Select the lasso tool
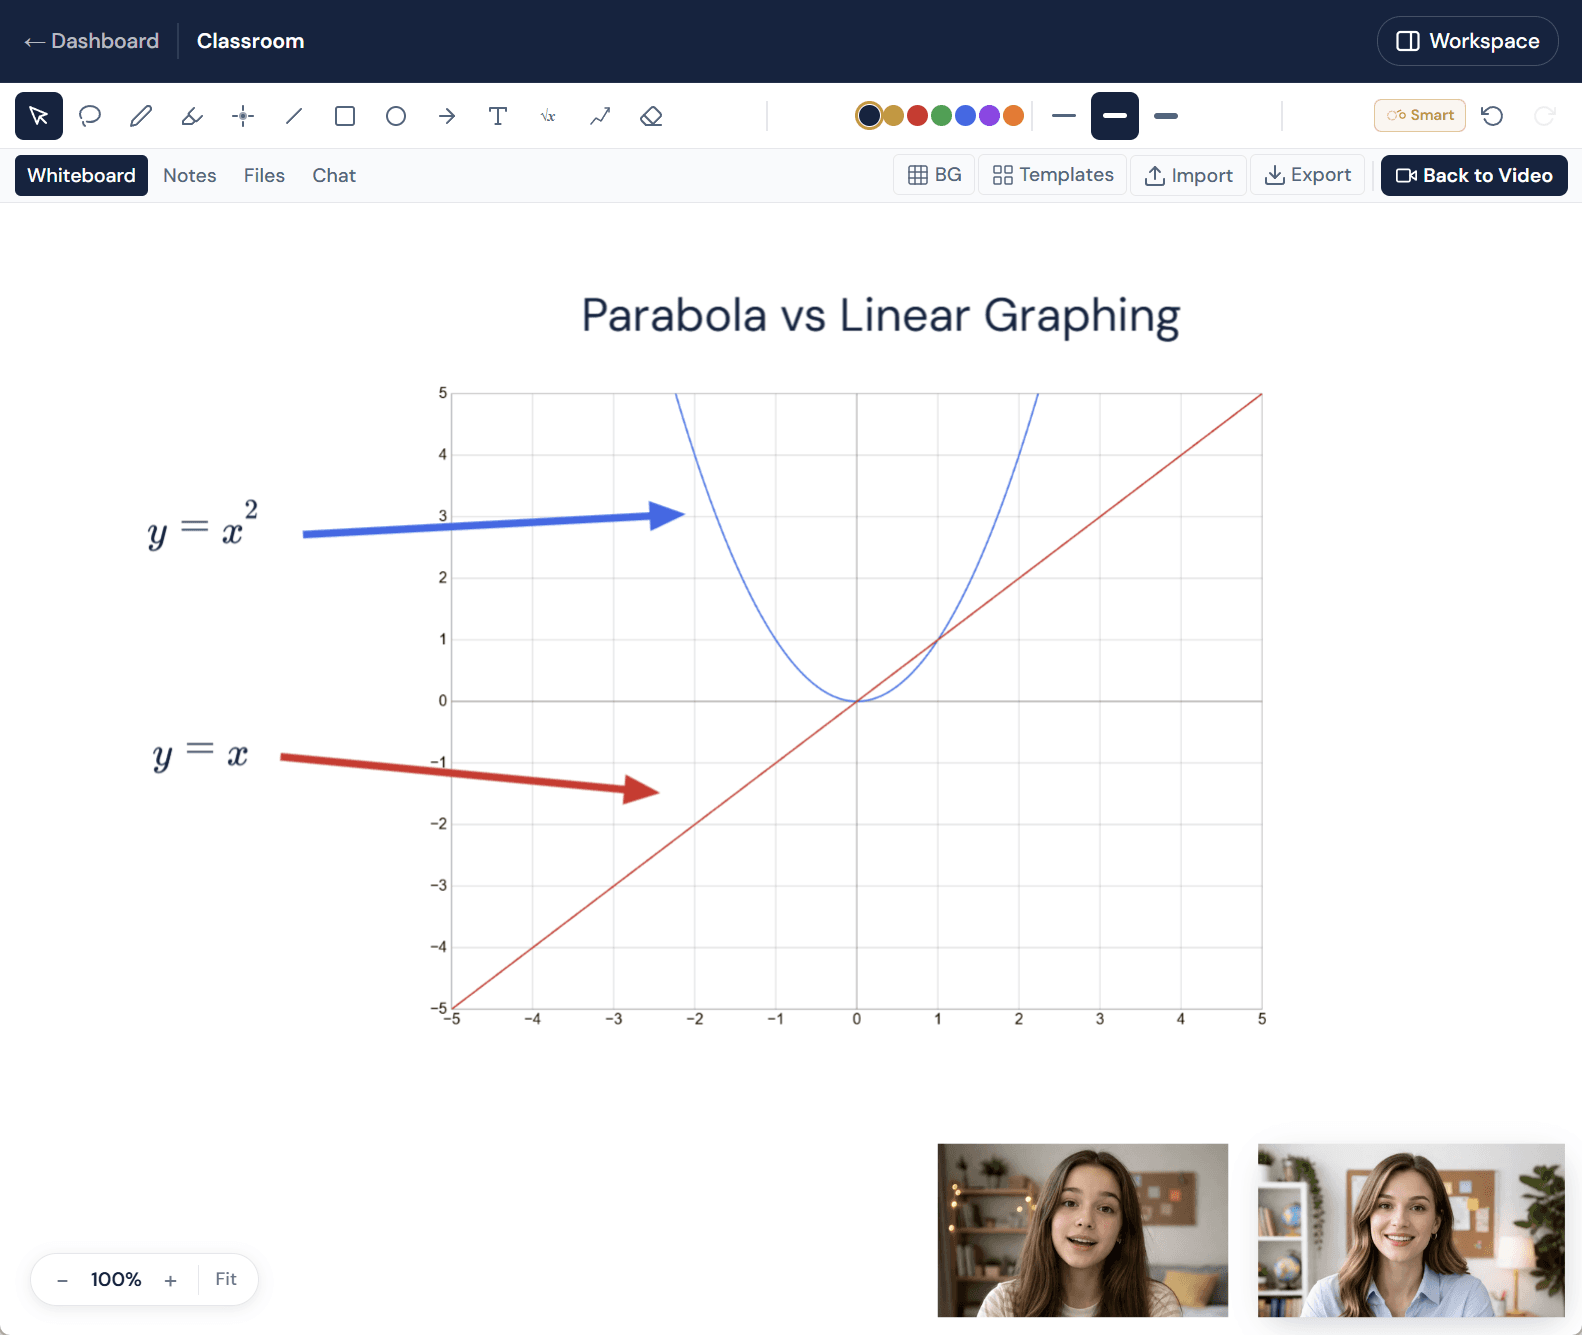This screenshot has width=1582, height=1335. [x=90, y=116]
